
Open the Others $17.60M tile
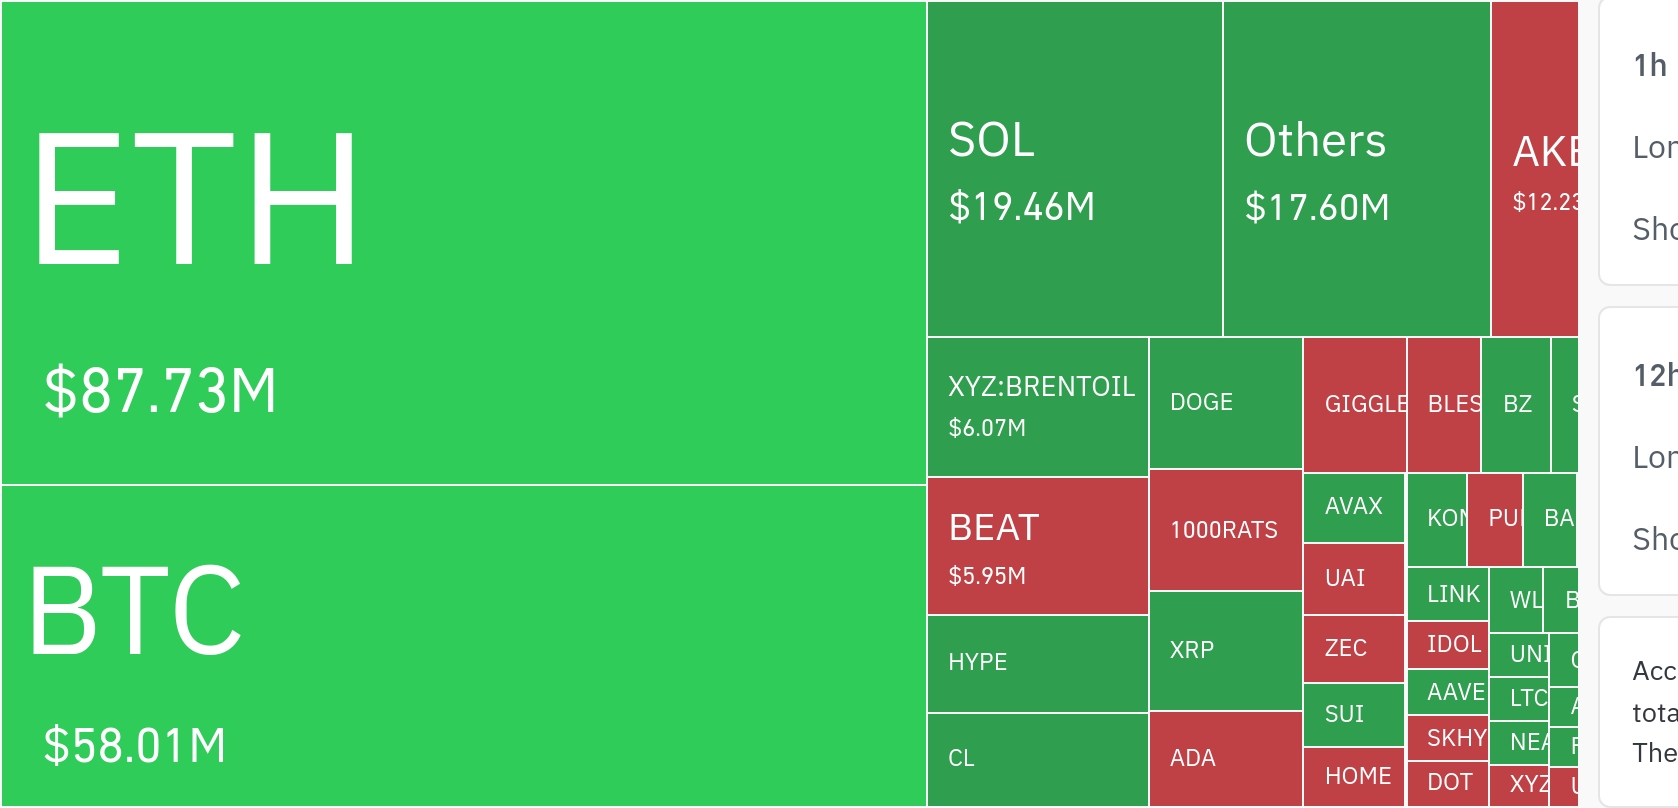(x=1357, y=169)
